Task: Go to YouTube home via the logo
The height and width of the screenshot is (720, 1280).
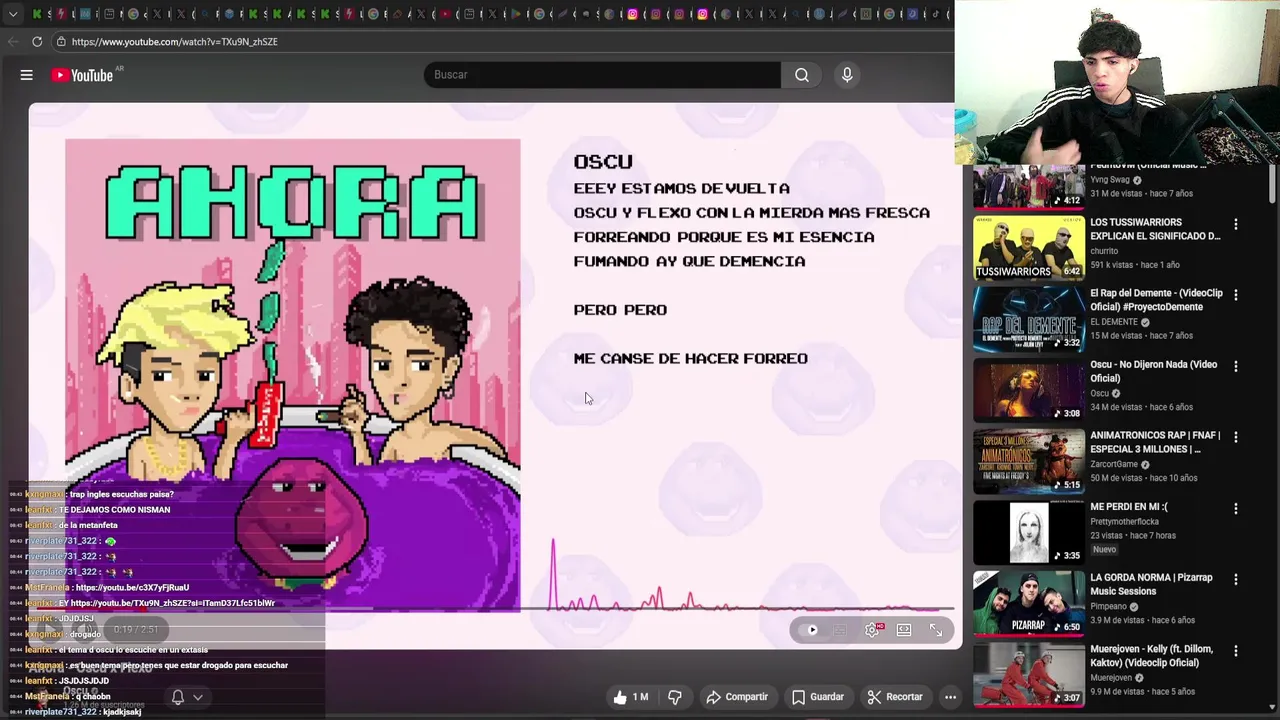Action: (82, 75)
